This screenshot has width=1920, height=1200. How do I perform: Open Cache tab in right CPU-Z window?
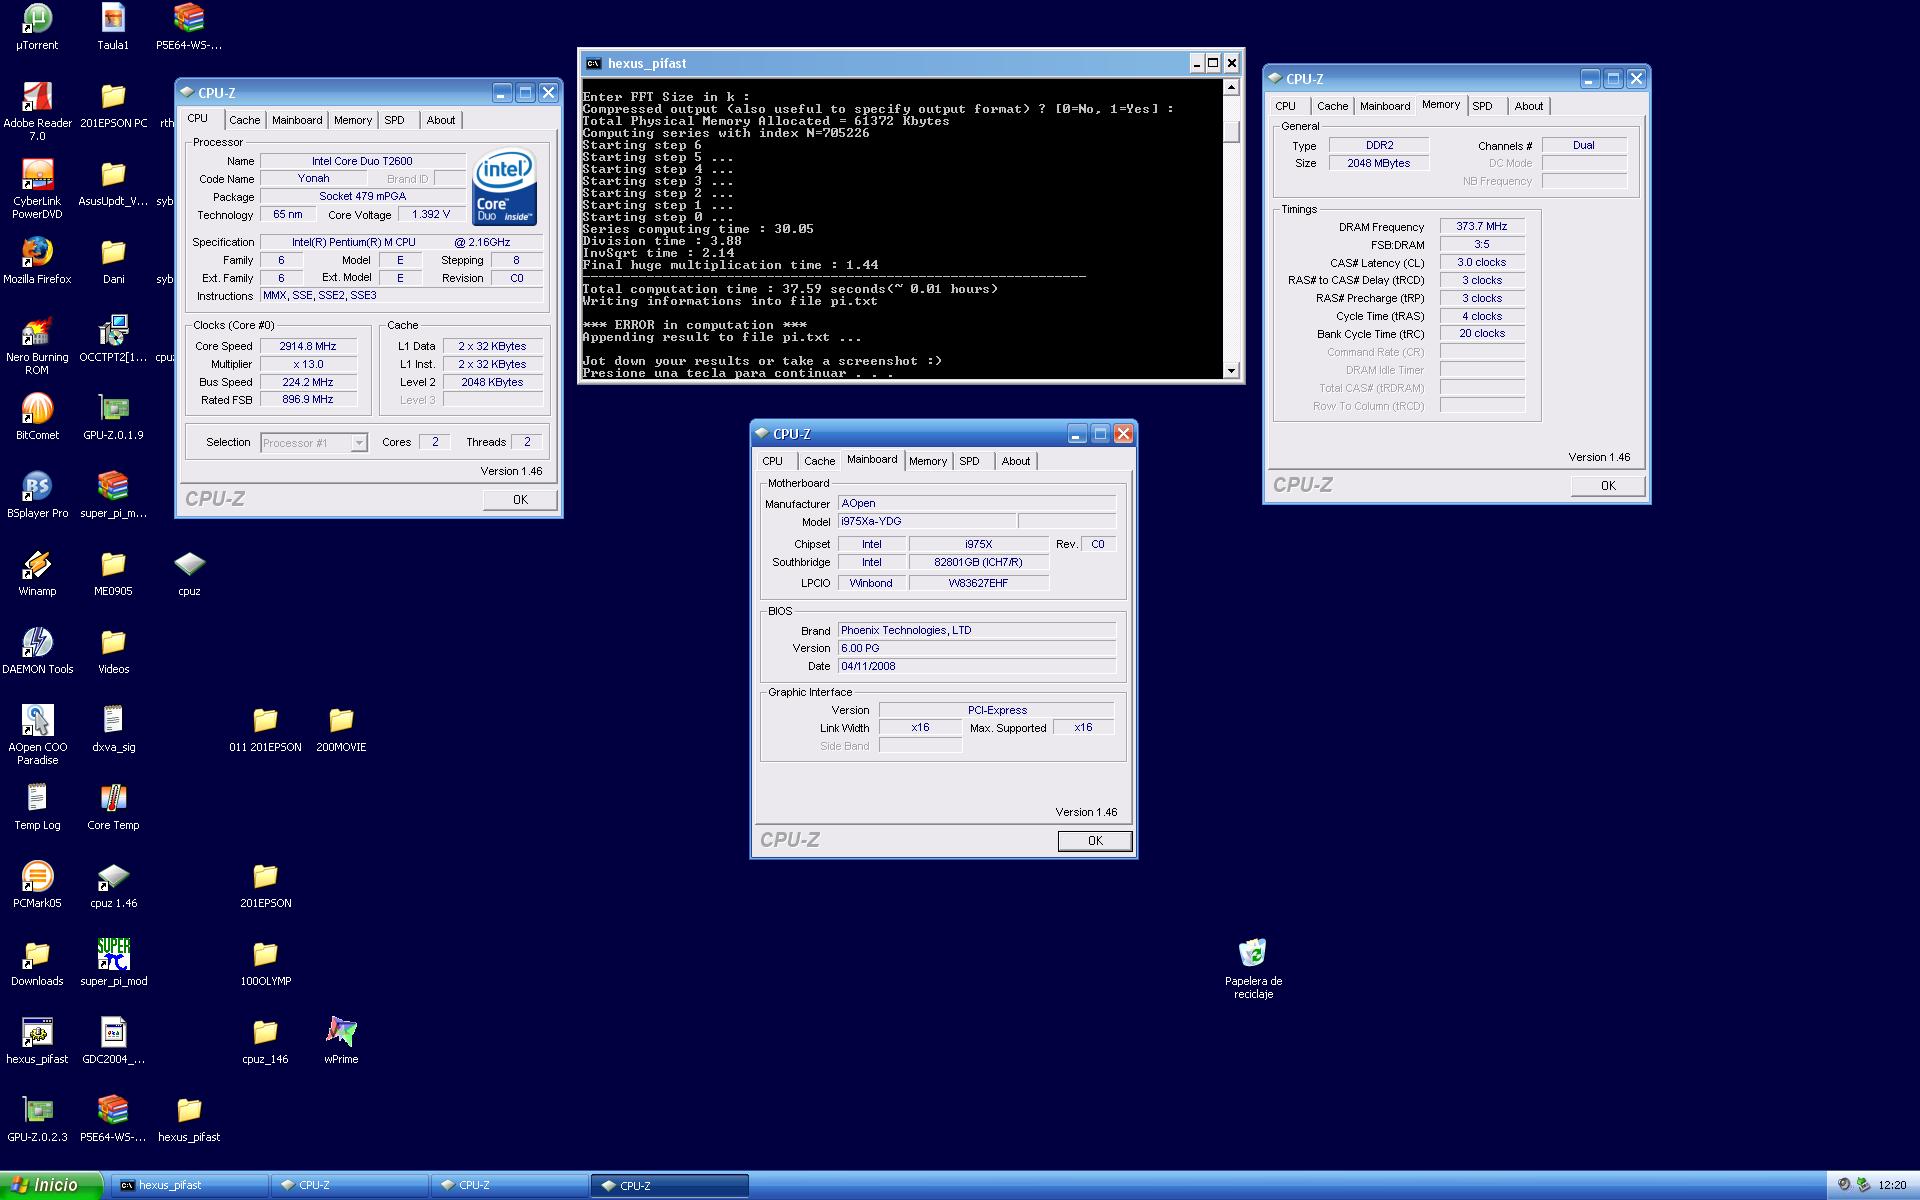1332,106
